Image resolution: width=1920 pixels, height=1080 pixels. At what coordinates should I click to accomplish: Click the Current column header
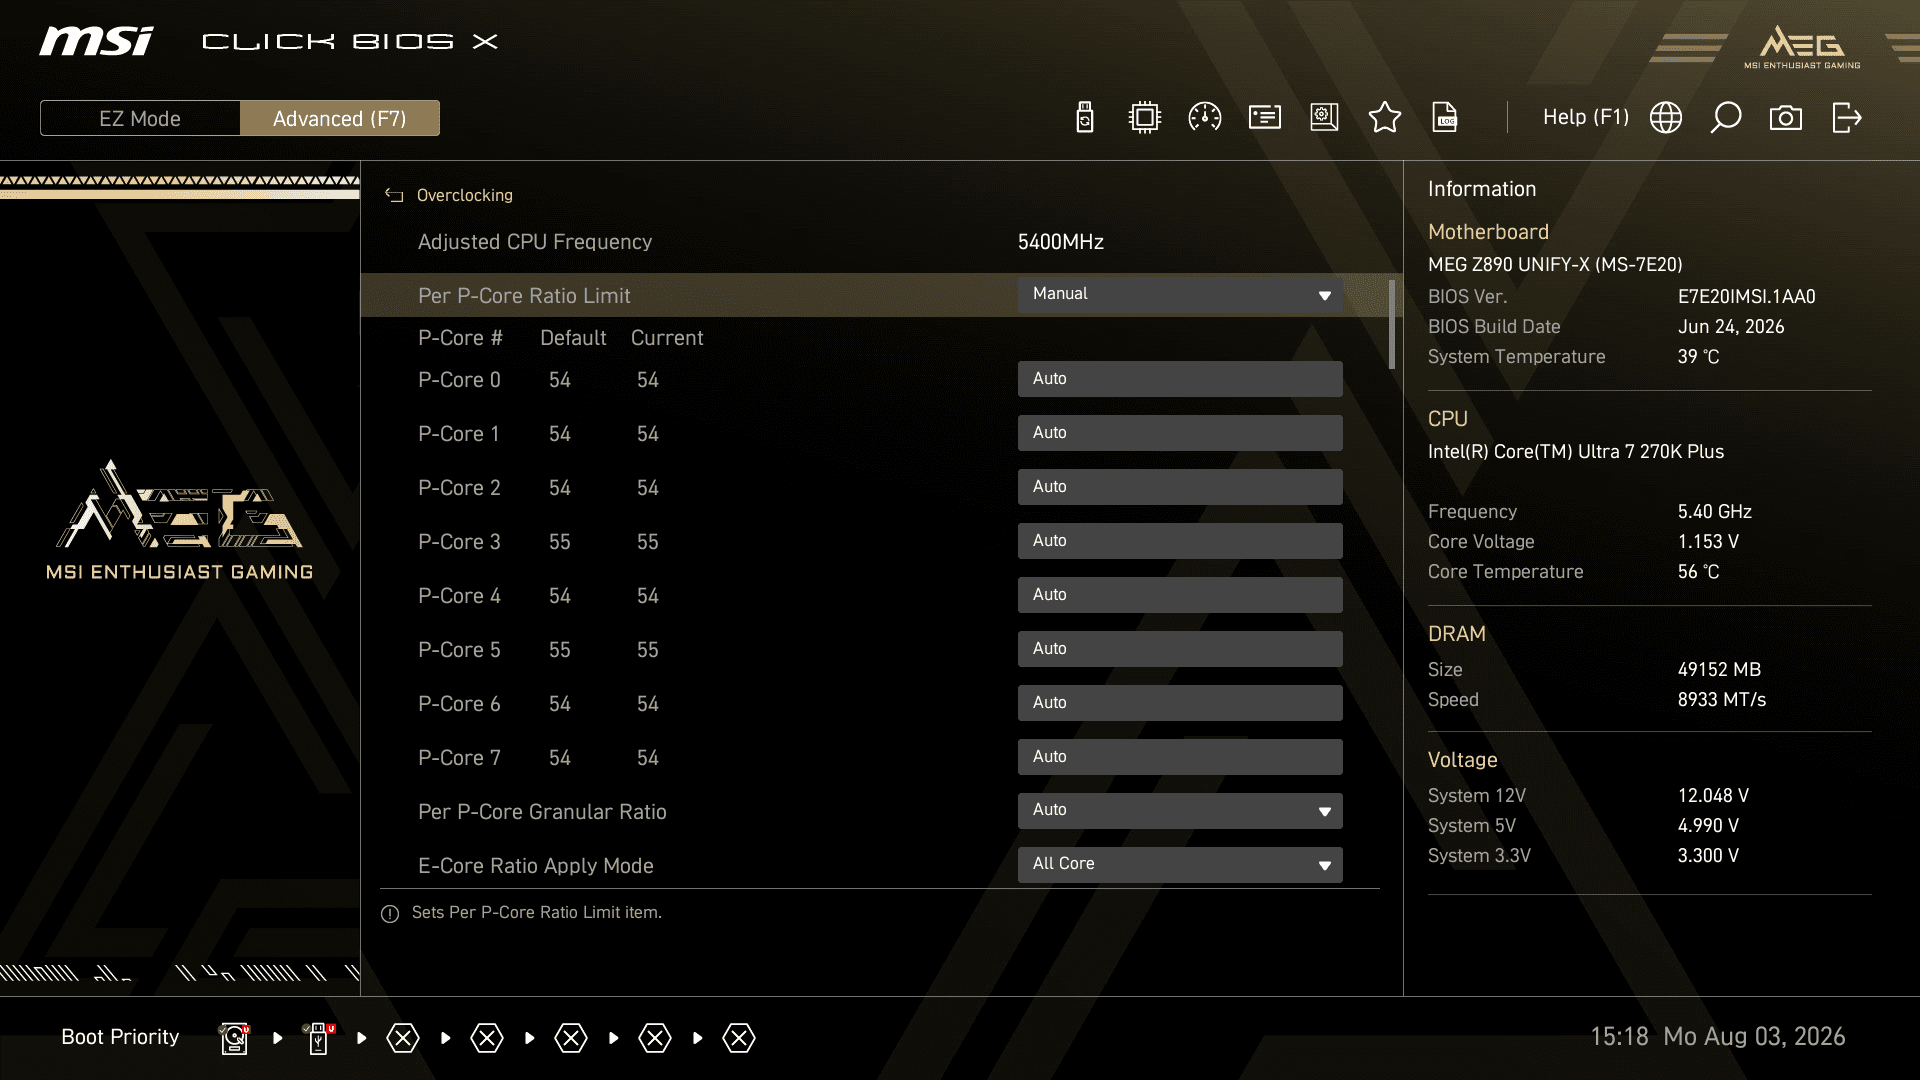667,338
